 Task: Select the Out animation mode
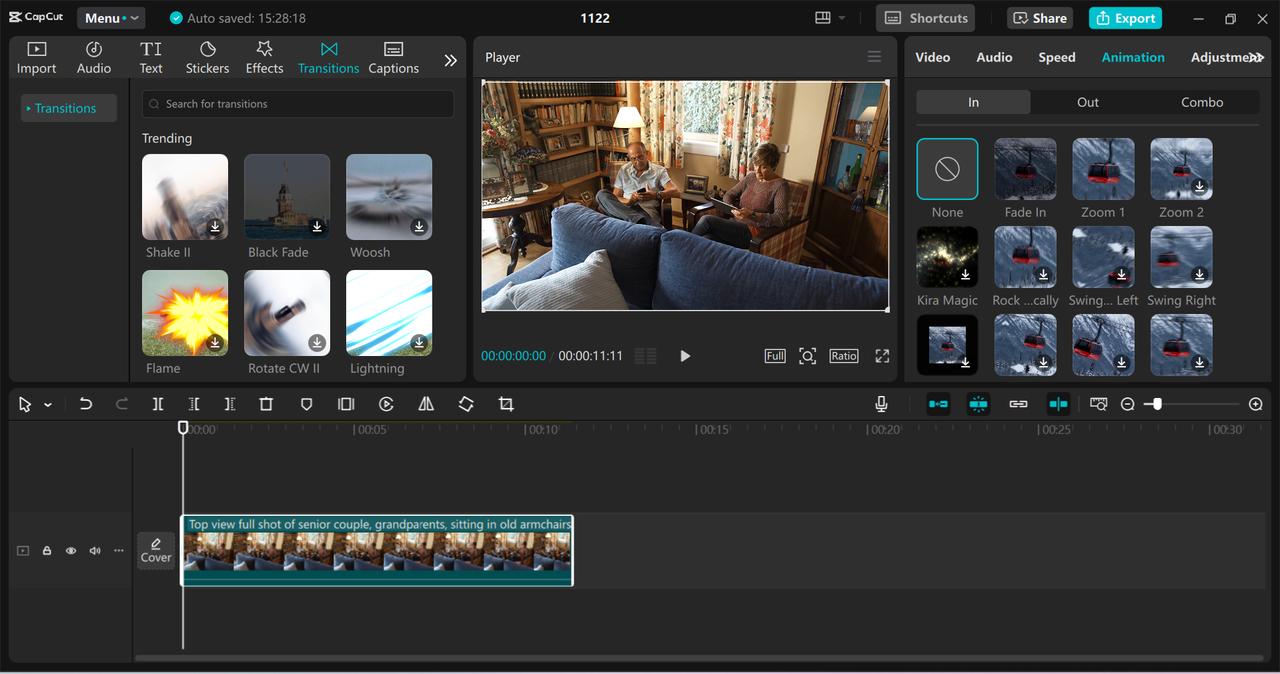(1088, 102)
